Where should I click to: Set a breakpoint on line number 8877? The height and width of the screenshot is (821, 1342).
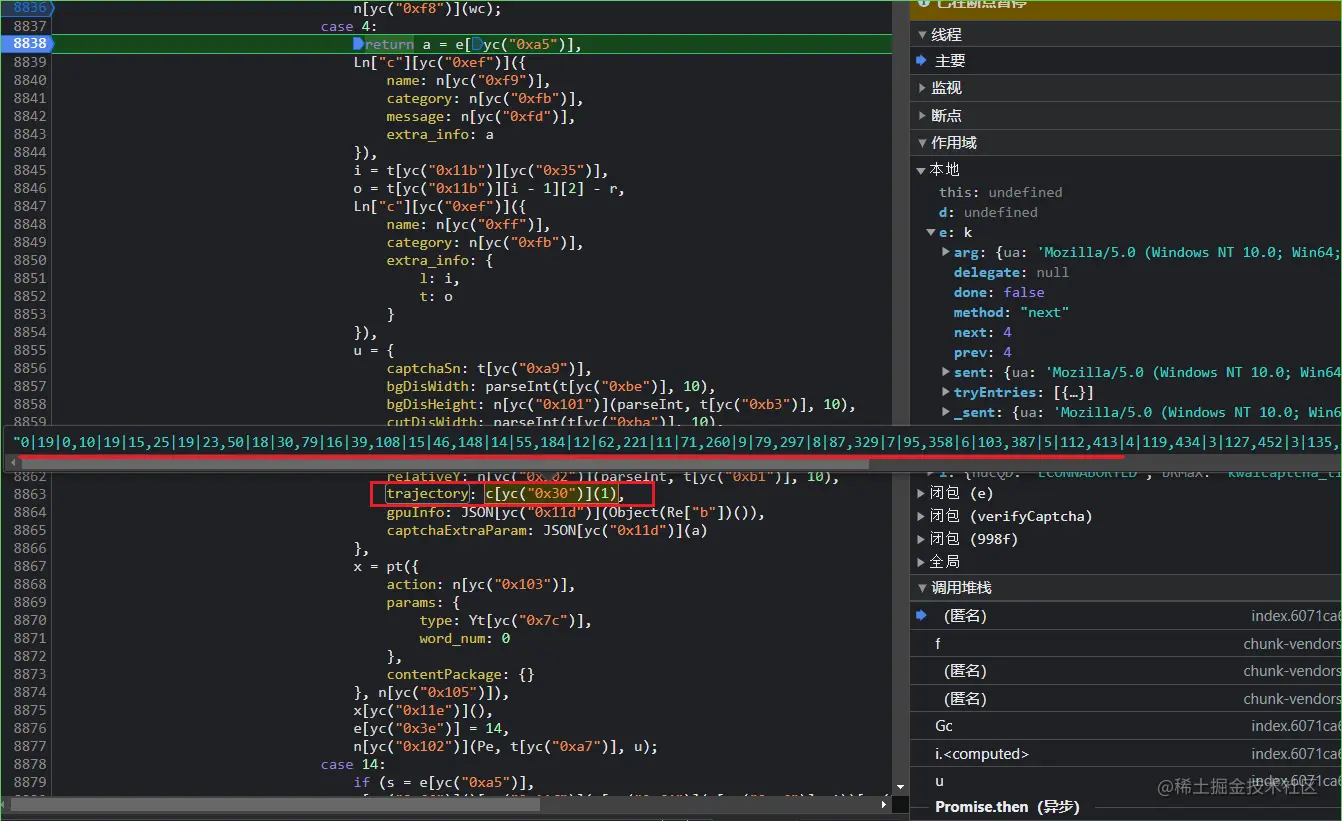29,746
